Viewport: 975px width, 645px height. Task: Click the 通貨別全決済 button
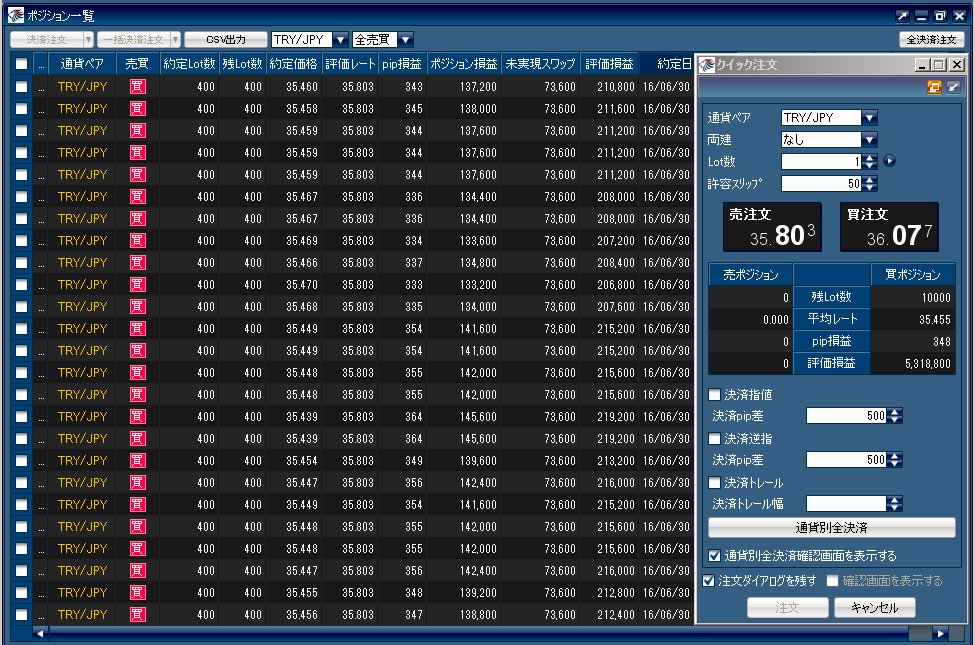coord(831,527)
